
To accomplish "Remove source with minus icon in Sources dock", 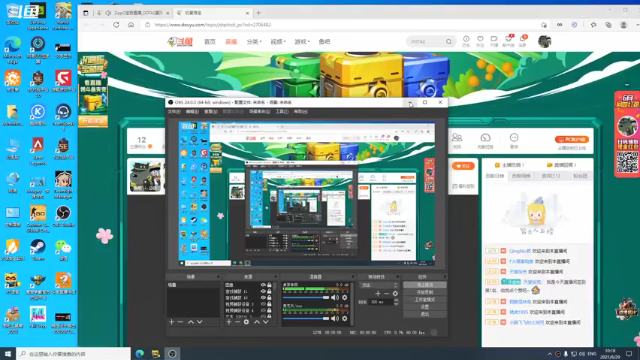I will (237, 322).
